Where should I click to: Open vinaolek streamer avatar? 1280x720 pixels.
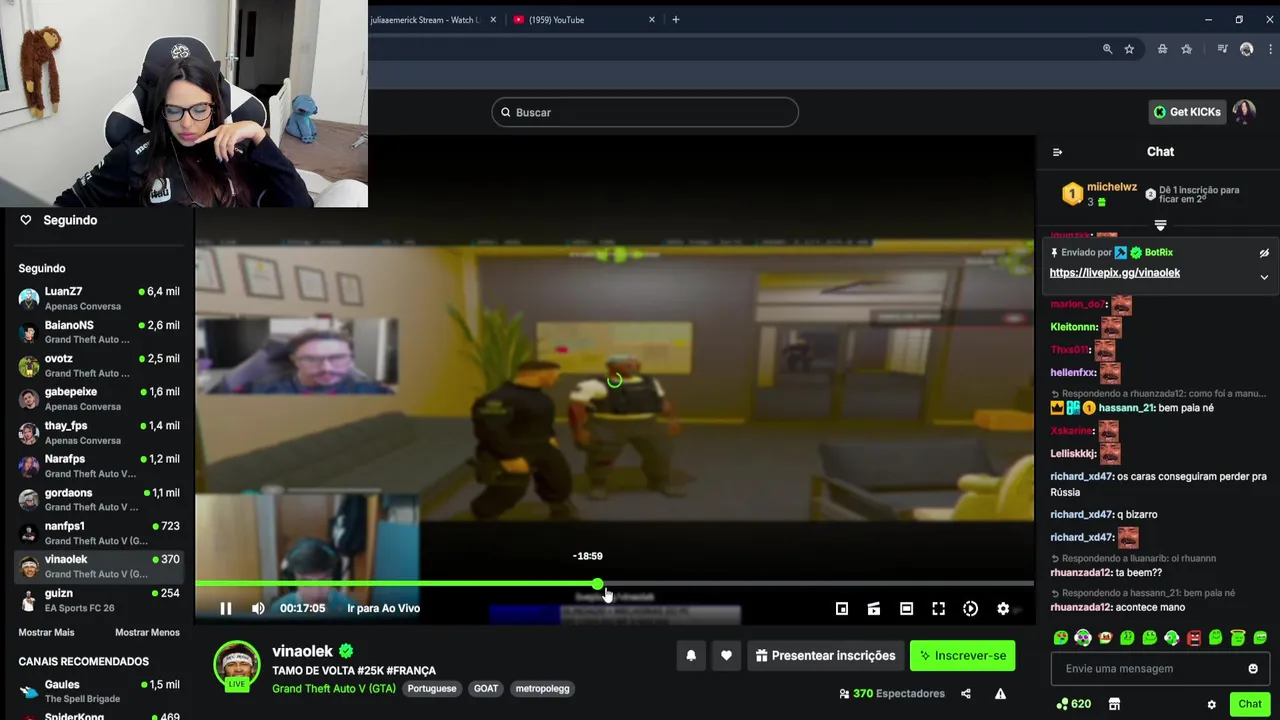pyautogui.click(x=237, y=666)
